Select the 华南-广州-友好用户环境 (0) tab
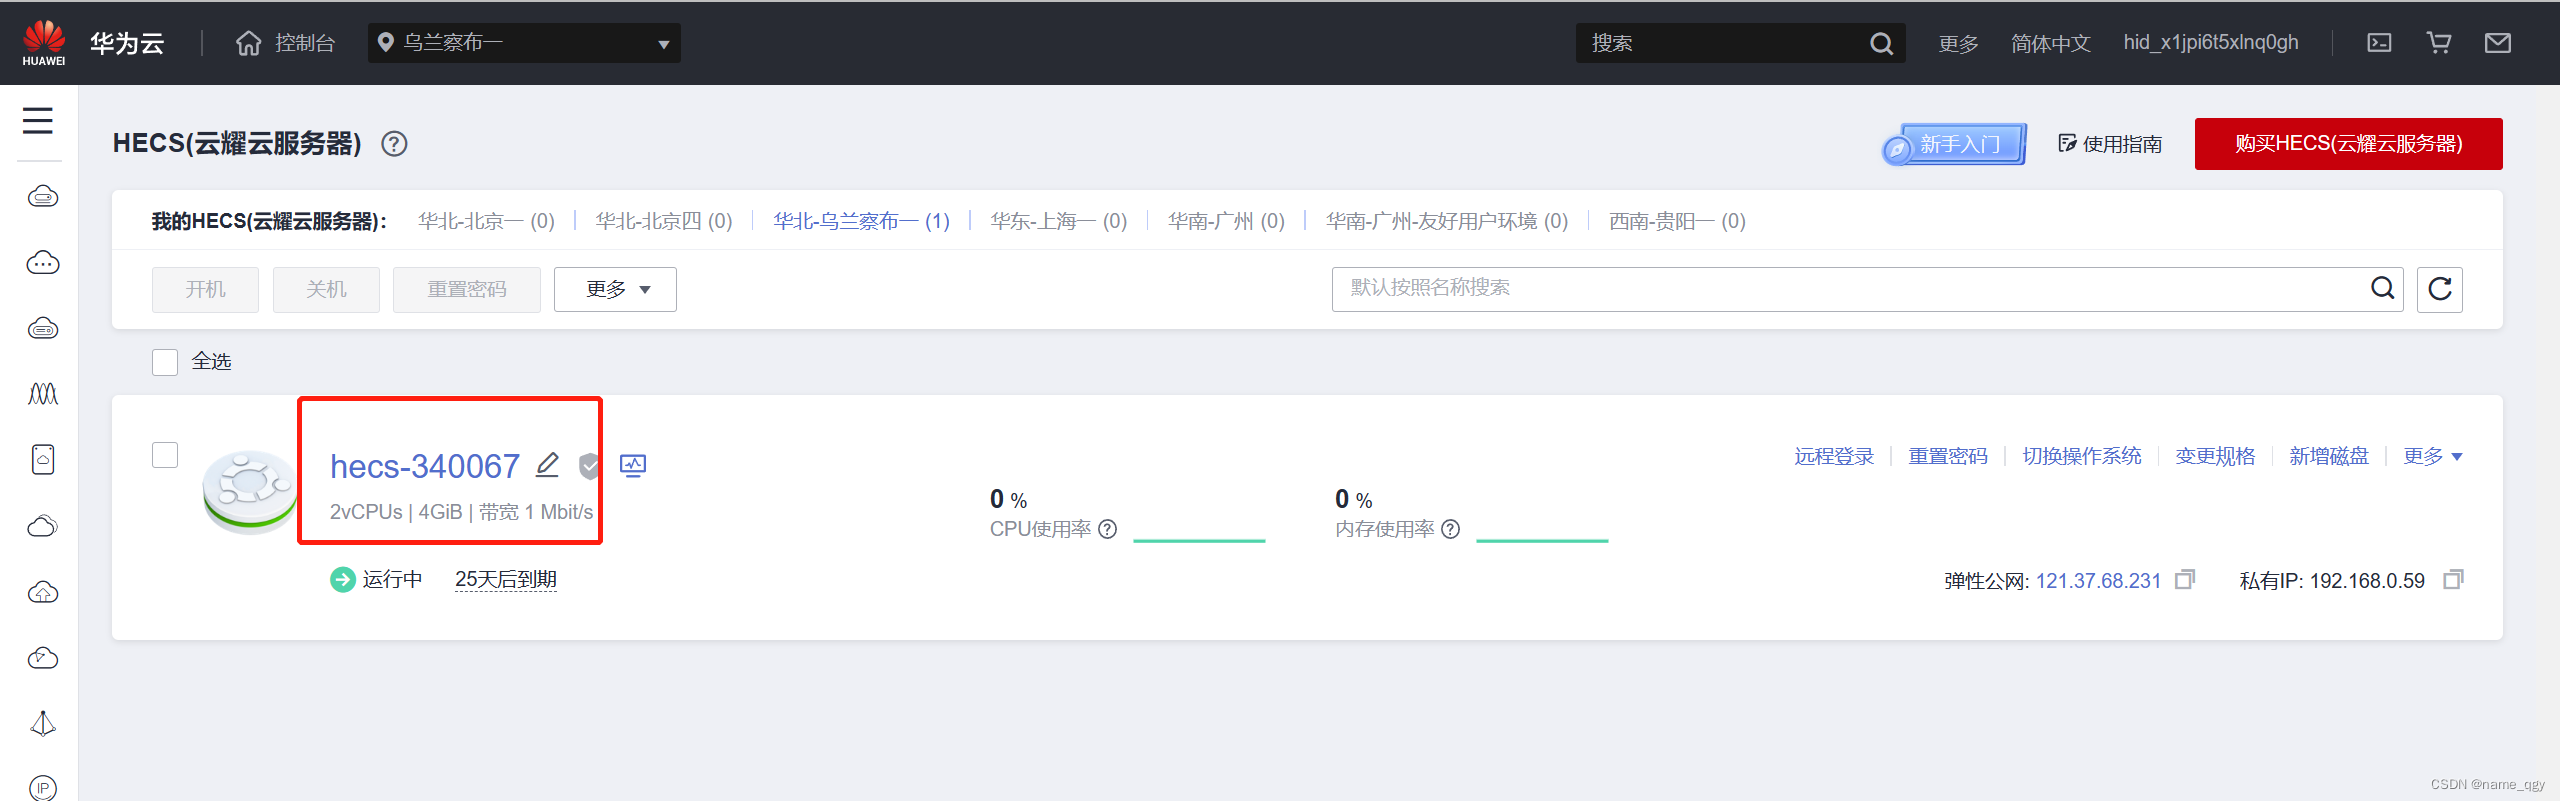 click(x=1447, y=221)
